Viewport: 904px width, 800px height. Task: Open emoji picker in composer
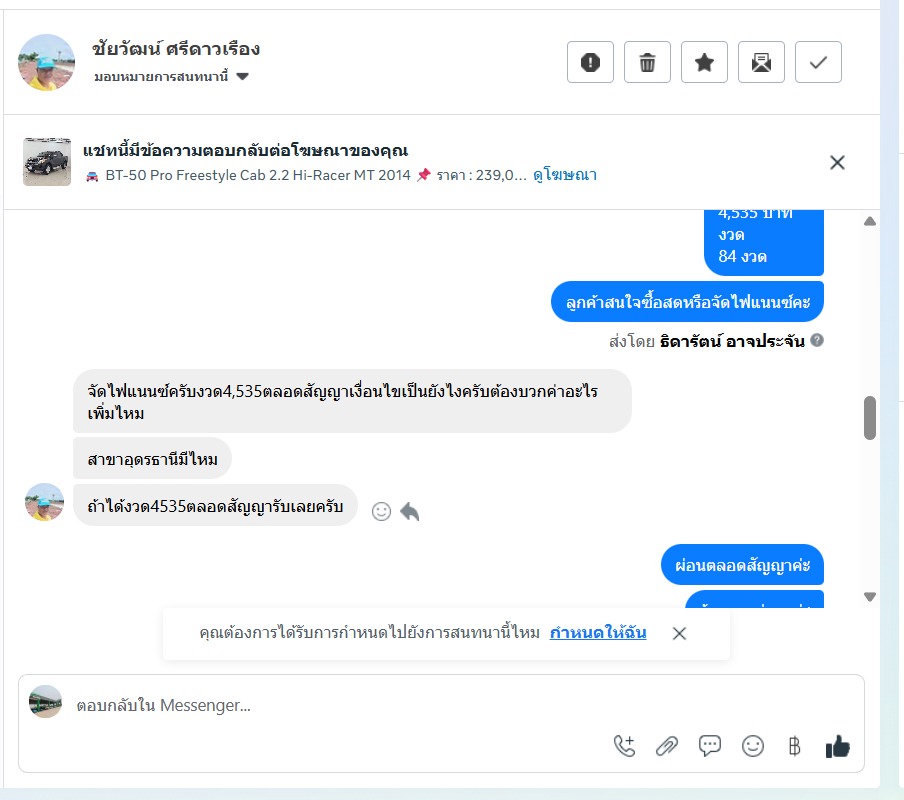point(752,746)
